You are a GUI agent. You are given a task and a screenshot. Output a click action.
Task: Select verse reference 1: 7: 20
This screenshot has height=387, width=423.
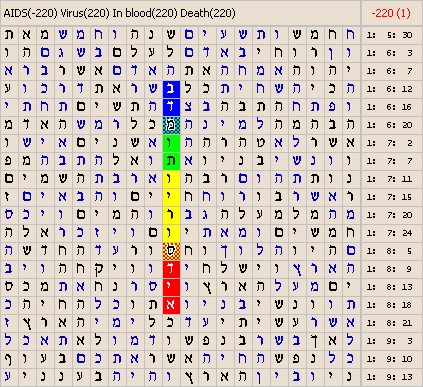click(389, 215)
